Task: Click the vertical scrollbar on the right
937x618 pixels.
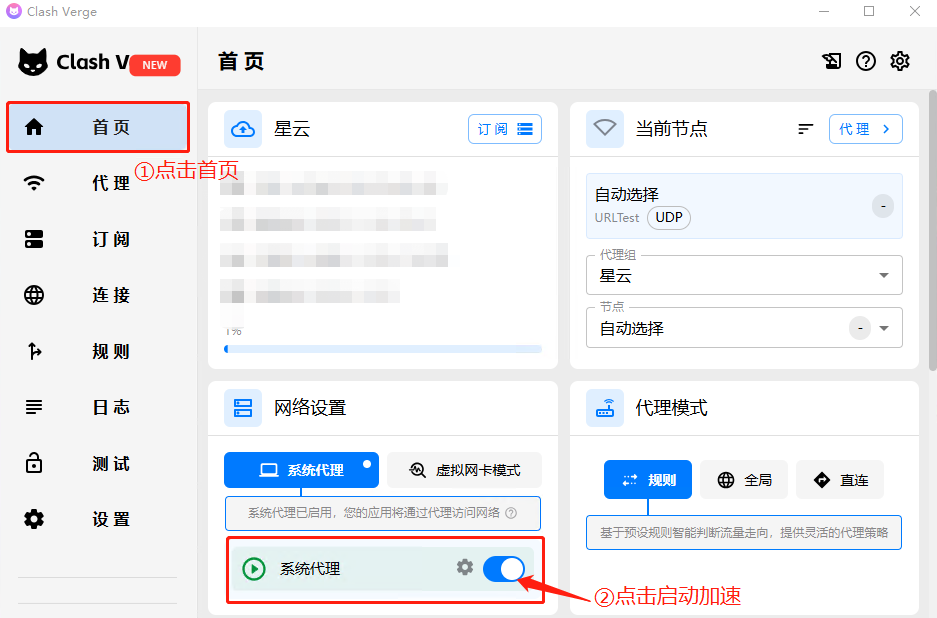Action: point(933,230)
